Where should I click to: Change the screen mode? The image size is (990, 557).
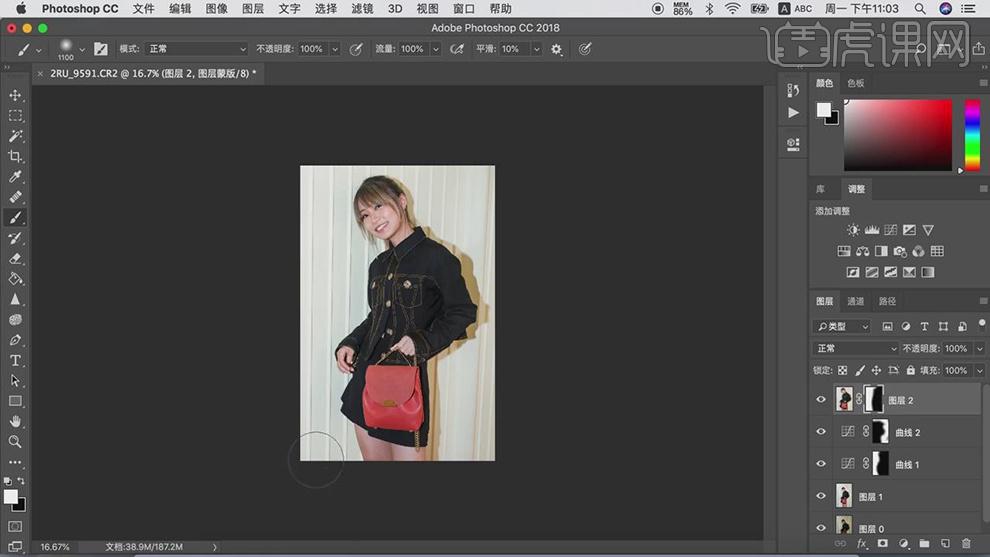pos(15,546)
